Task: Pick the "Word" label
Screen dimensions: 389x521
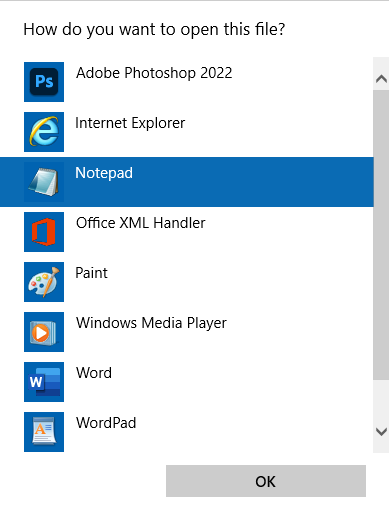Action: [94, 373]
